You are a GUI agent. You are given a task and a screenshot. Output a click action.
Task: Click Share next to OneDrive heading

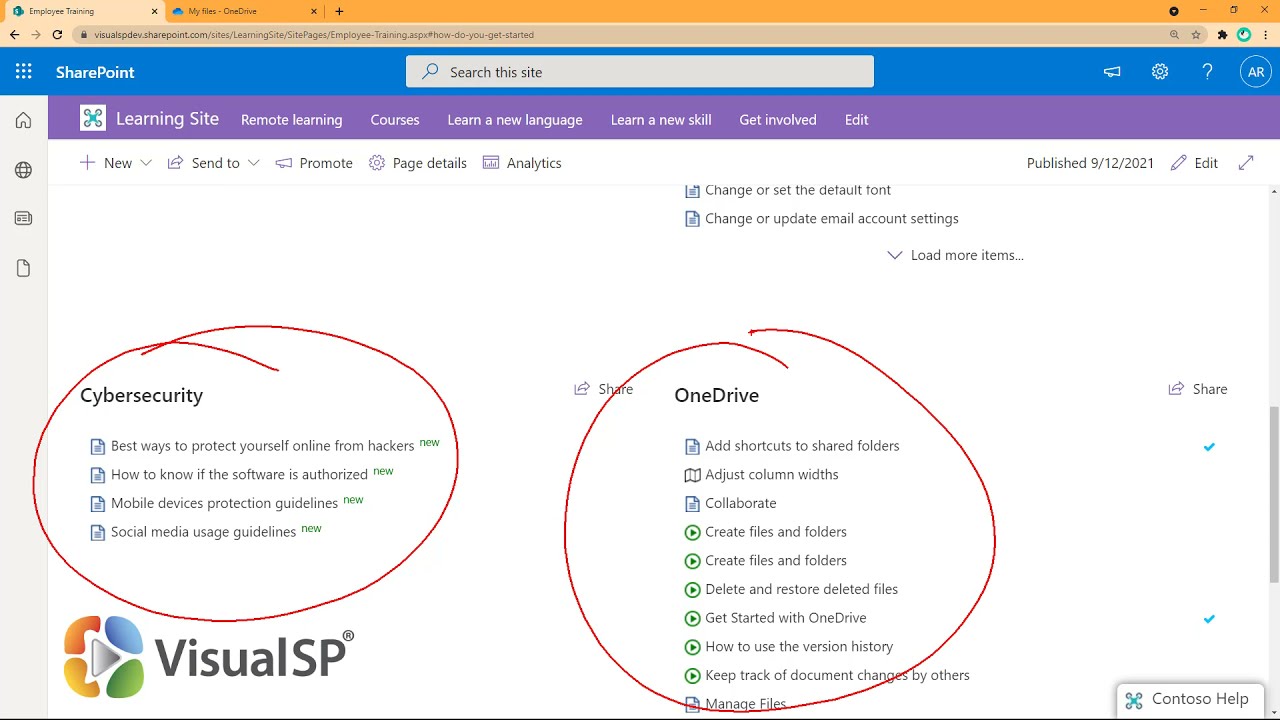(x=1198, y=389)
